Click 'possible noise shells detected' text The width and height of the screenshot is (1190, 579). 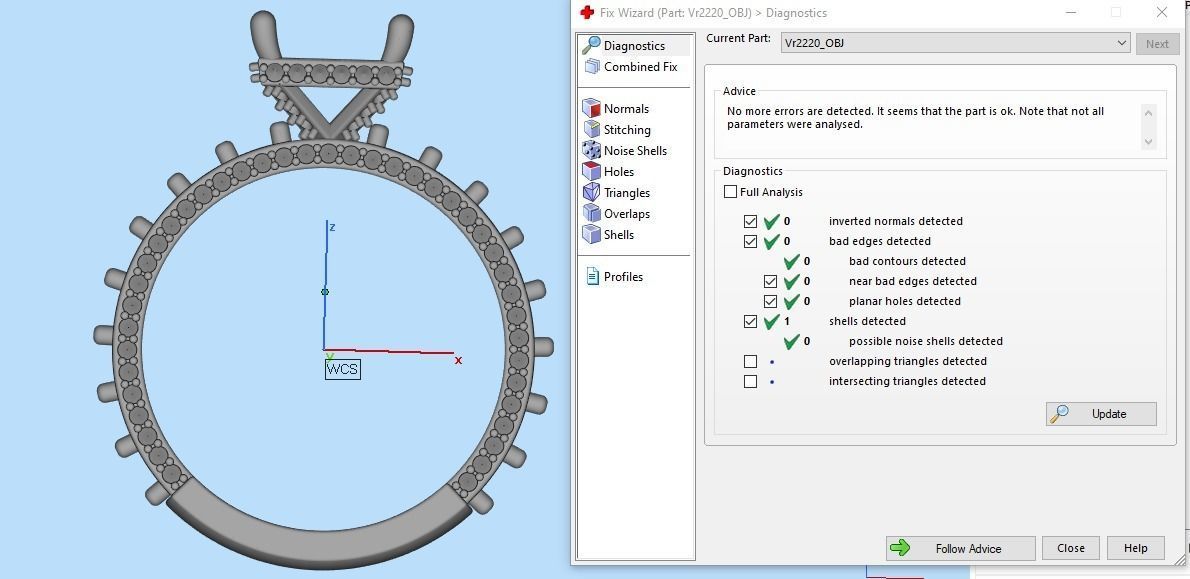point(926,341)
